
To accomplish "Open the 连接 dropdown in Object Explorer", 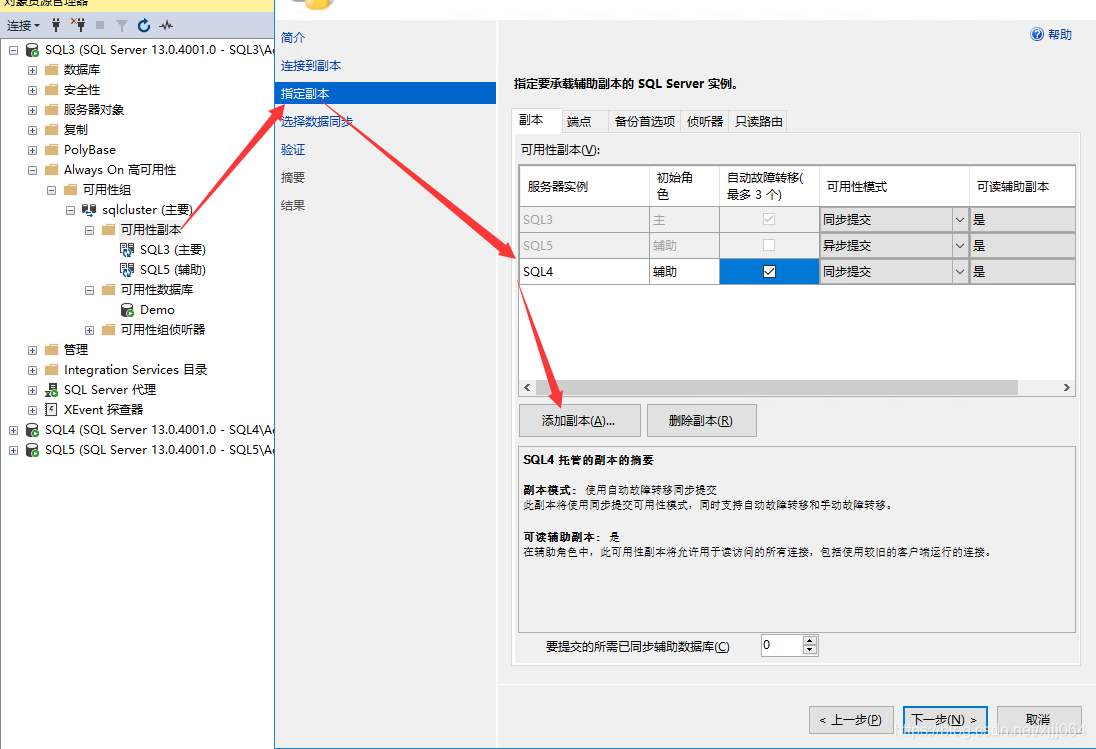I will tap(23, 26).
